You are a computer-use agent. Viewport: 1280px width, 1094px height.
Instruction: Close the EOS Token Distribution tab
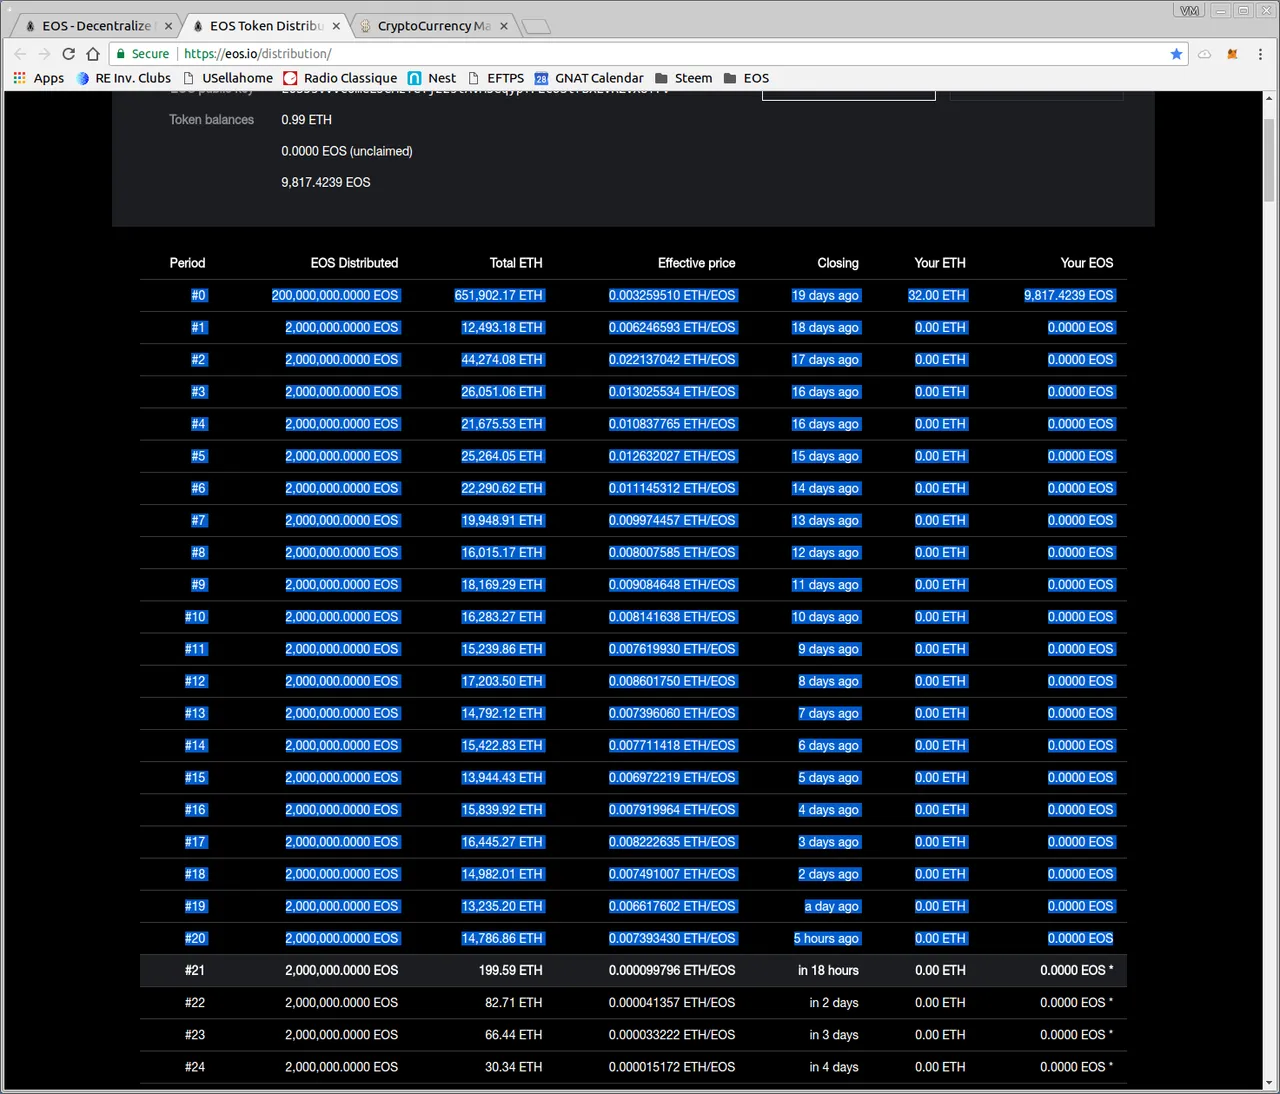[336, 26]
